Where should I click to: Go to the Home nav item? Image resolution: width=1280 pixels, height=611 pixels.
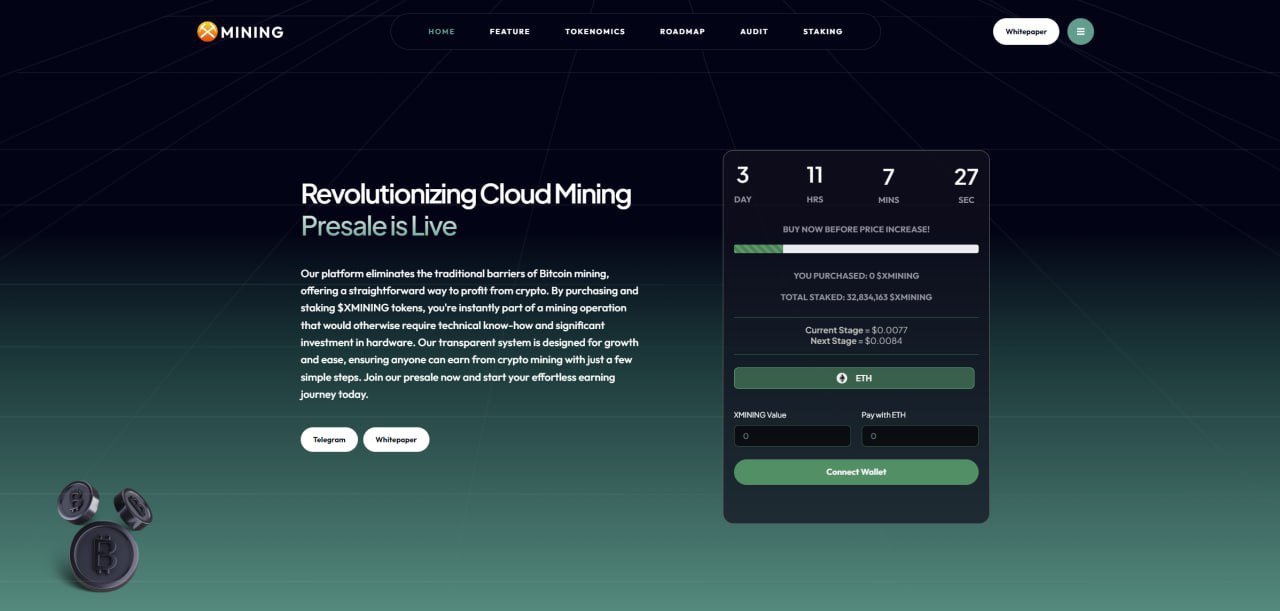pos(441,32)
